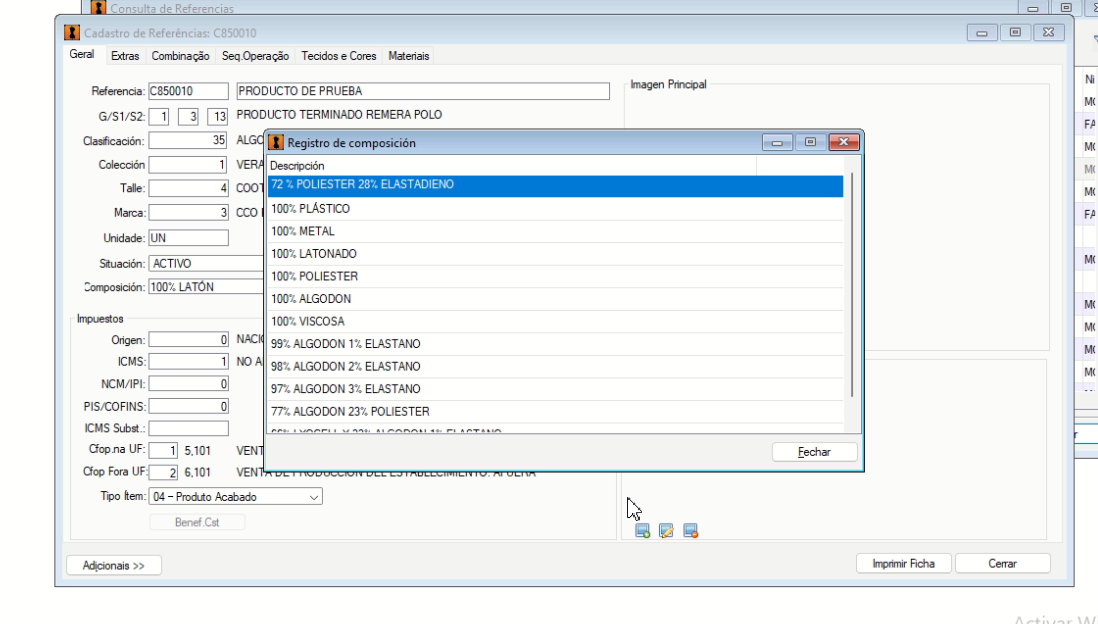Click the Clasificación input field
The width and height of the screenshot is (1098, 624).
click(188, 141)
